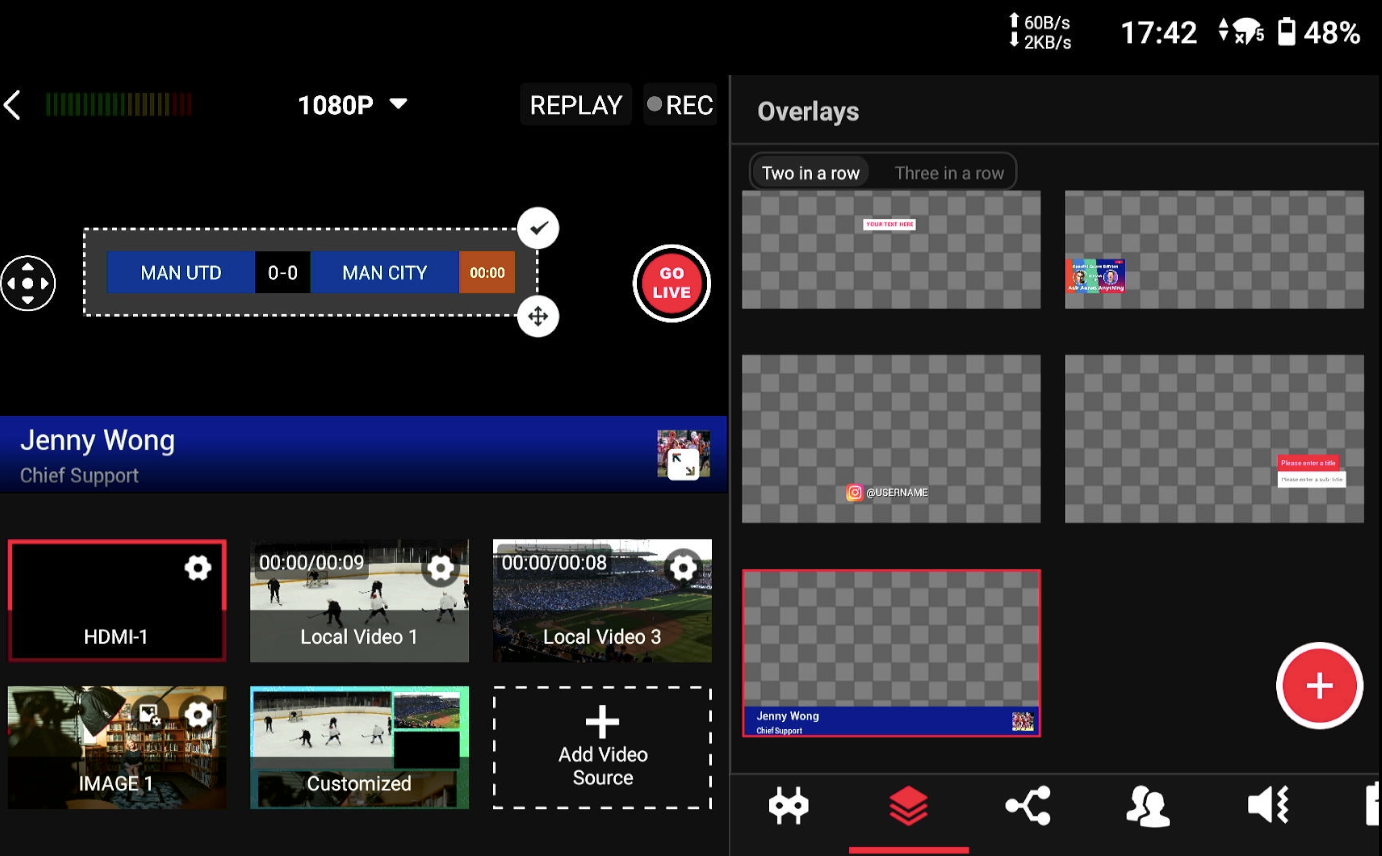
Task: Select the Ask Aaron Anything overlay
Action: click(x=1214, y=249)
